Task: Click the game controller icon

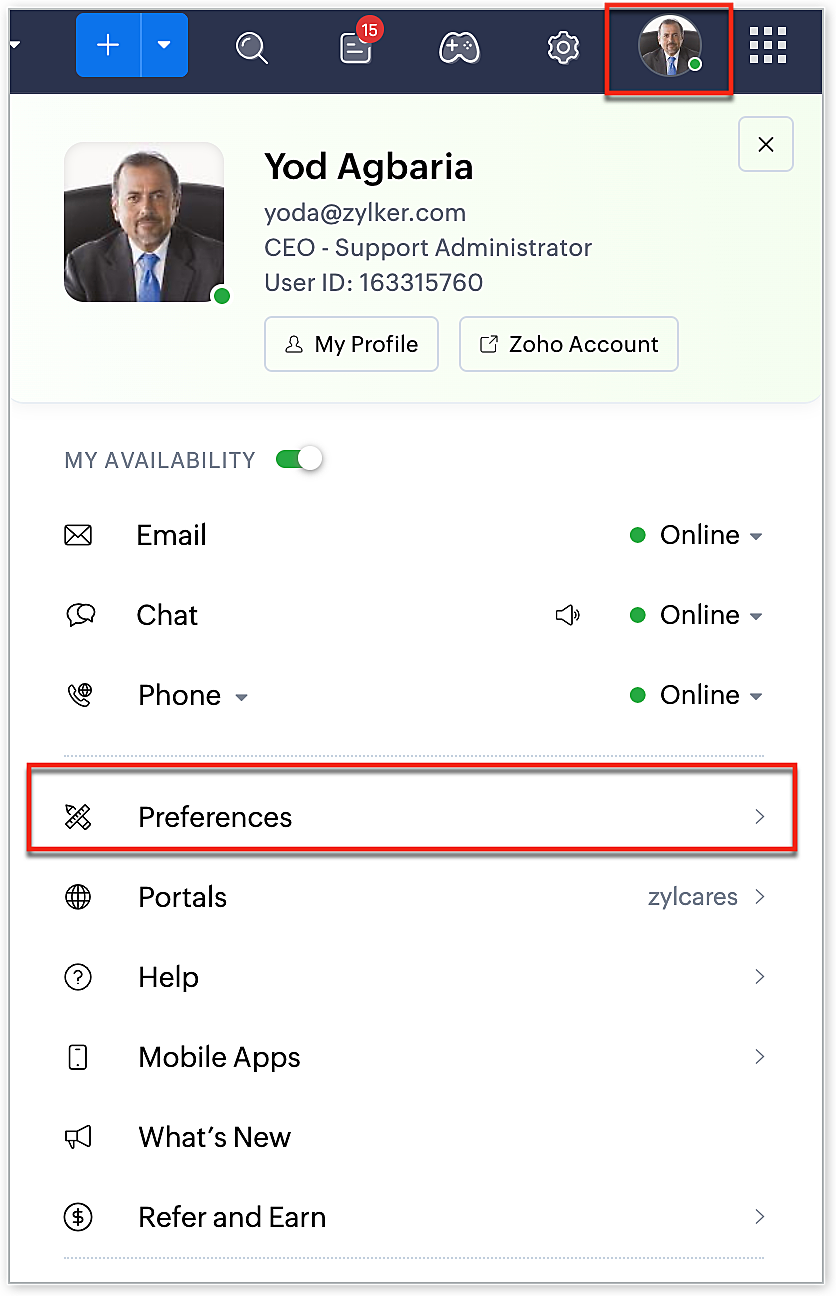Action: [x=460, y=47]
